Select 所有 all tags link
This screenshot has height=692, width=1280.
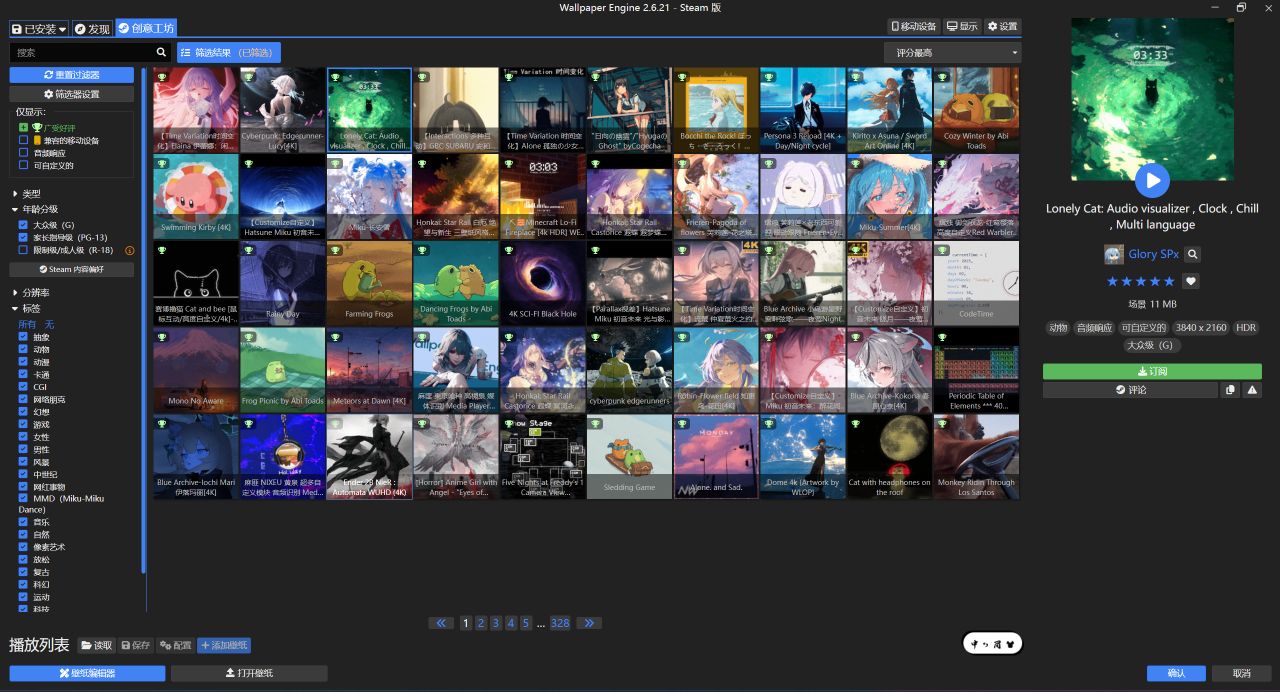point(27,324)
